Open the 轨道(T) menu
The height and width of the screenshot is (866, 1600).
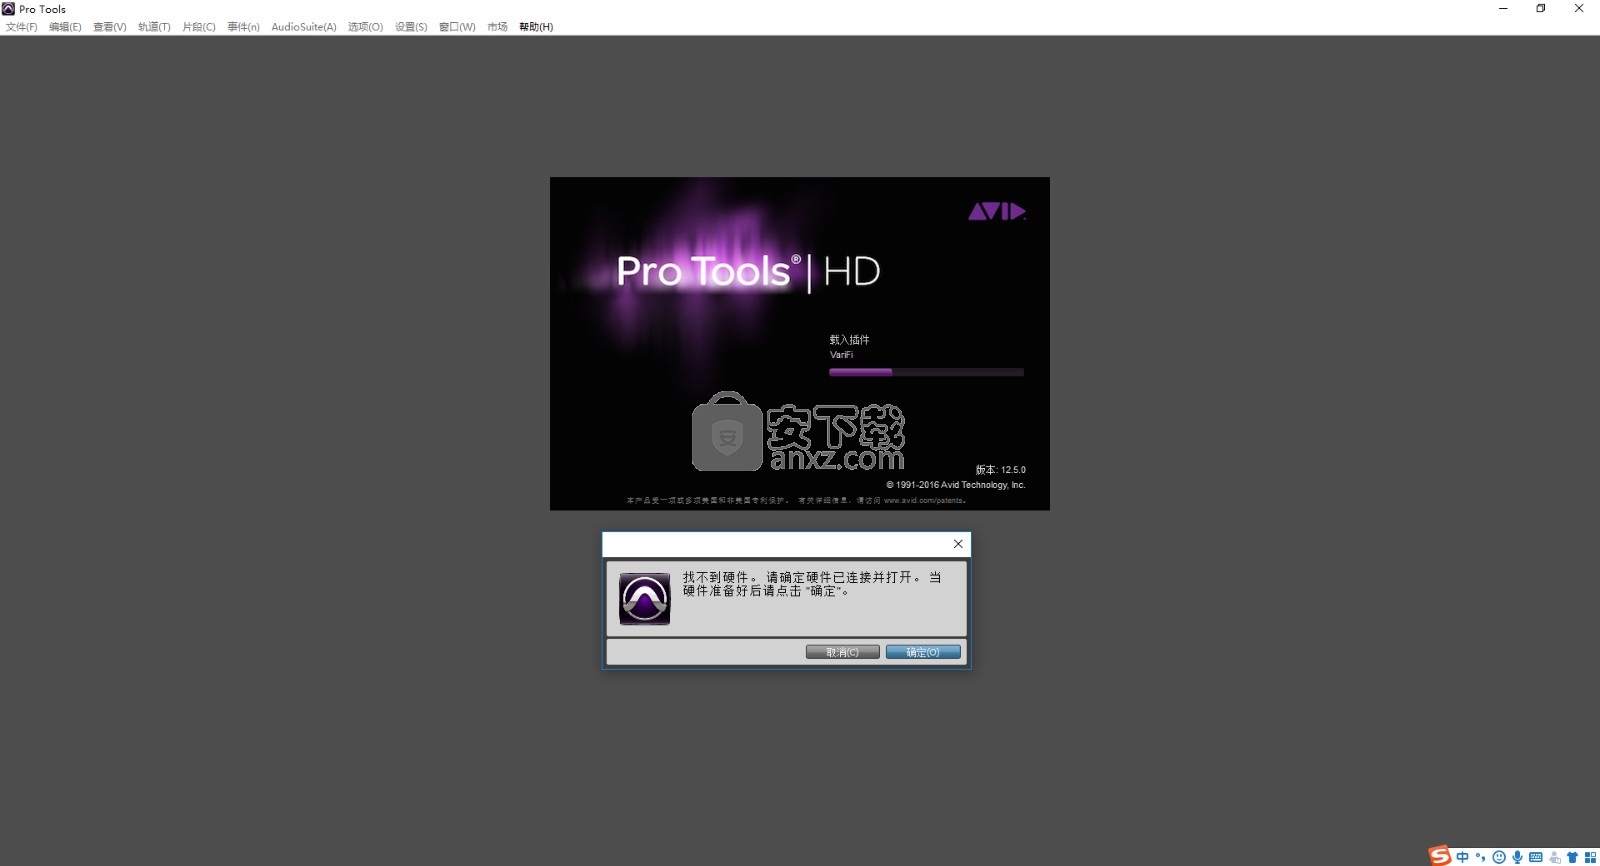point(154,27)
